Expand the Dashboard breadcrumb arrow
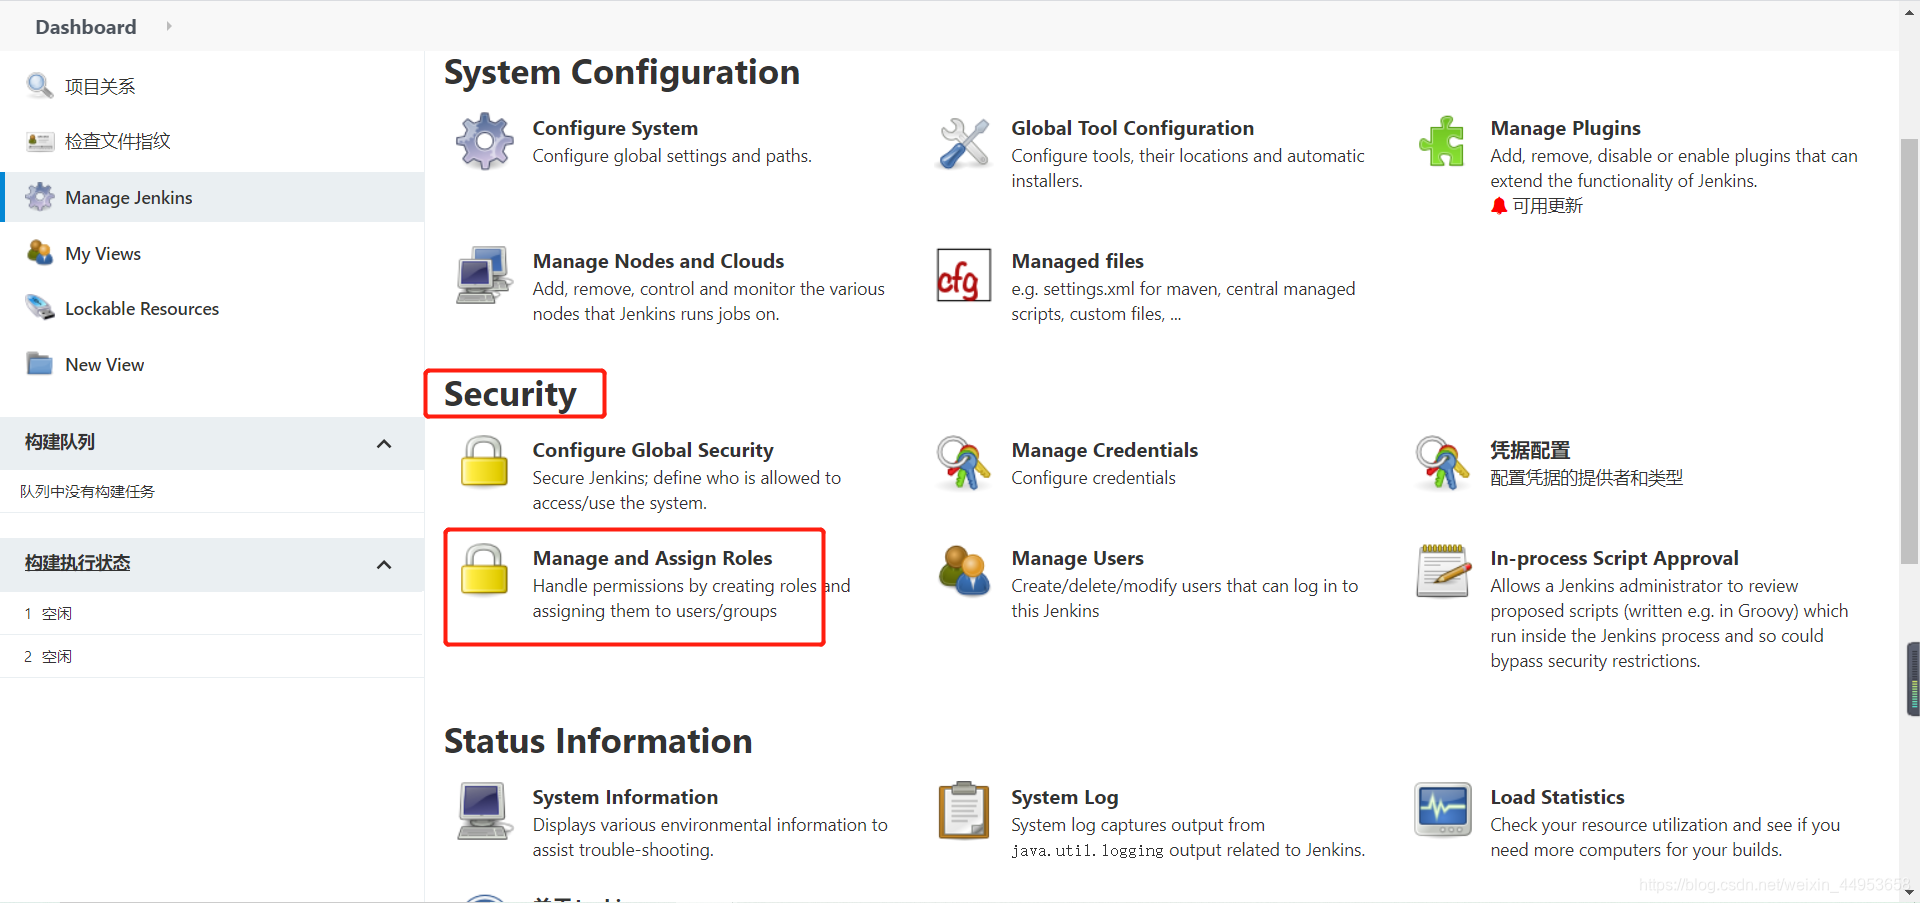Image resolution: width=1920 pixels, height=903 pixels. click(x=169, y=26)
